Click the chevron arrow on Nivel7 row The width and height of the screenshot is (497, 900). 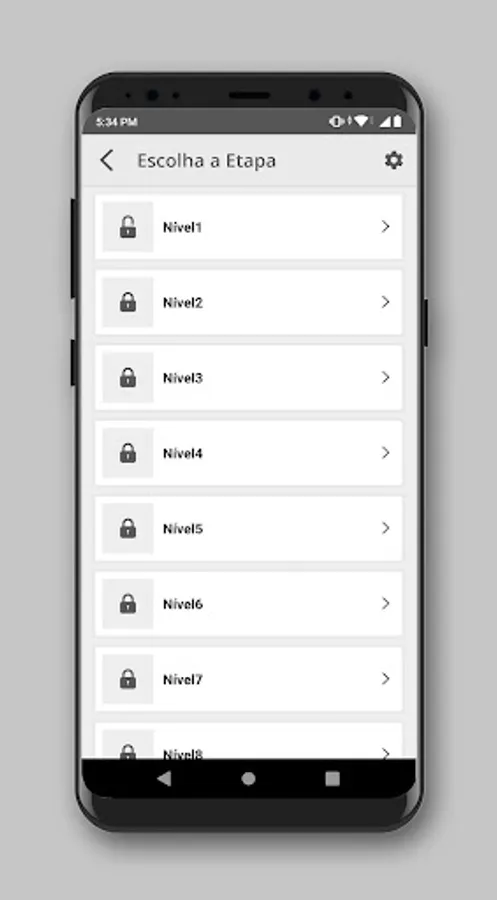386,679
